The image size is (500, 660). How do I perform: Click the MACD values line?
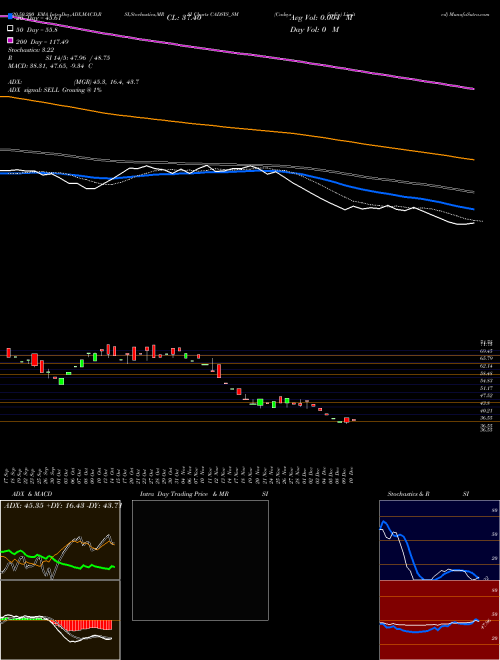[51, 66]
